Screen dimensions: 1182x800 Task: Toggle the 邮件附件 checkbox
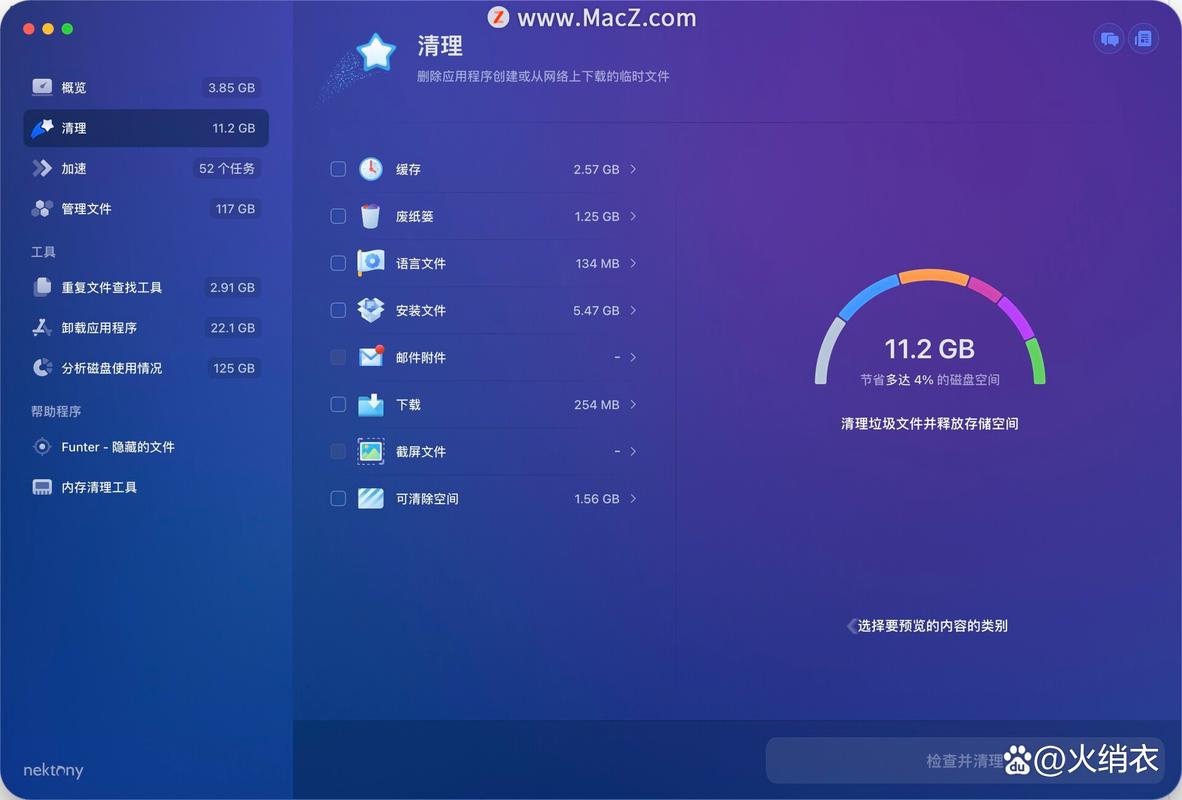[338, 357]
